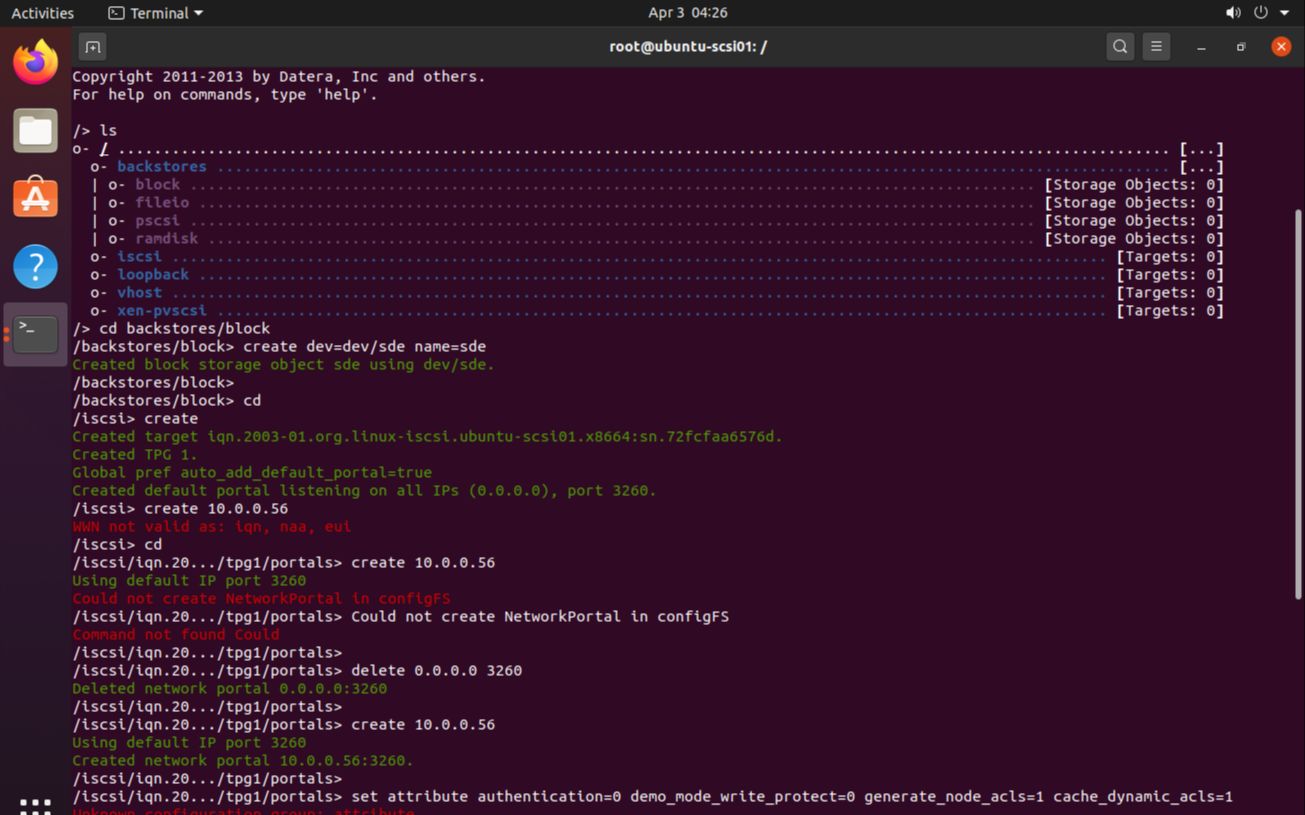Click 'Deleted network portal 0.0.0.0:3260' line
The image size is (1305, 815).
click(229, 689)
